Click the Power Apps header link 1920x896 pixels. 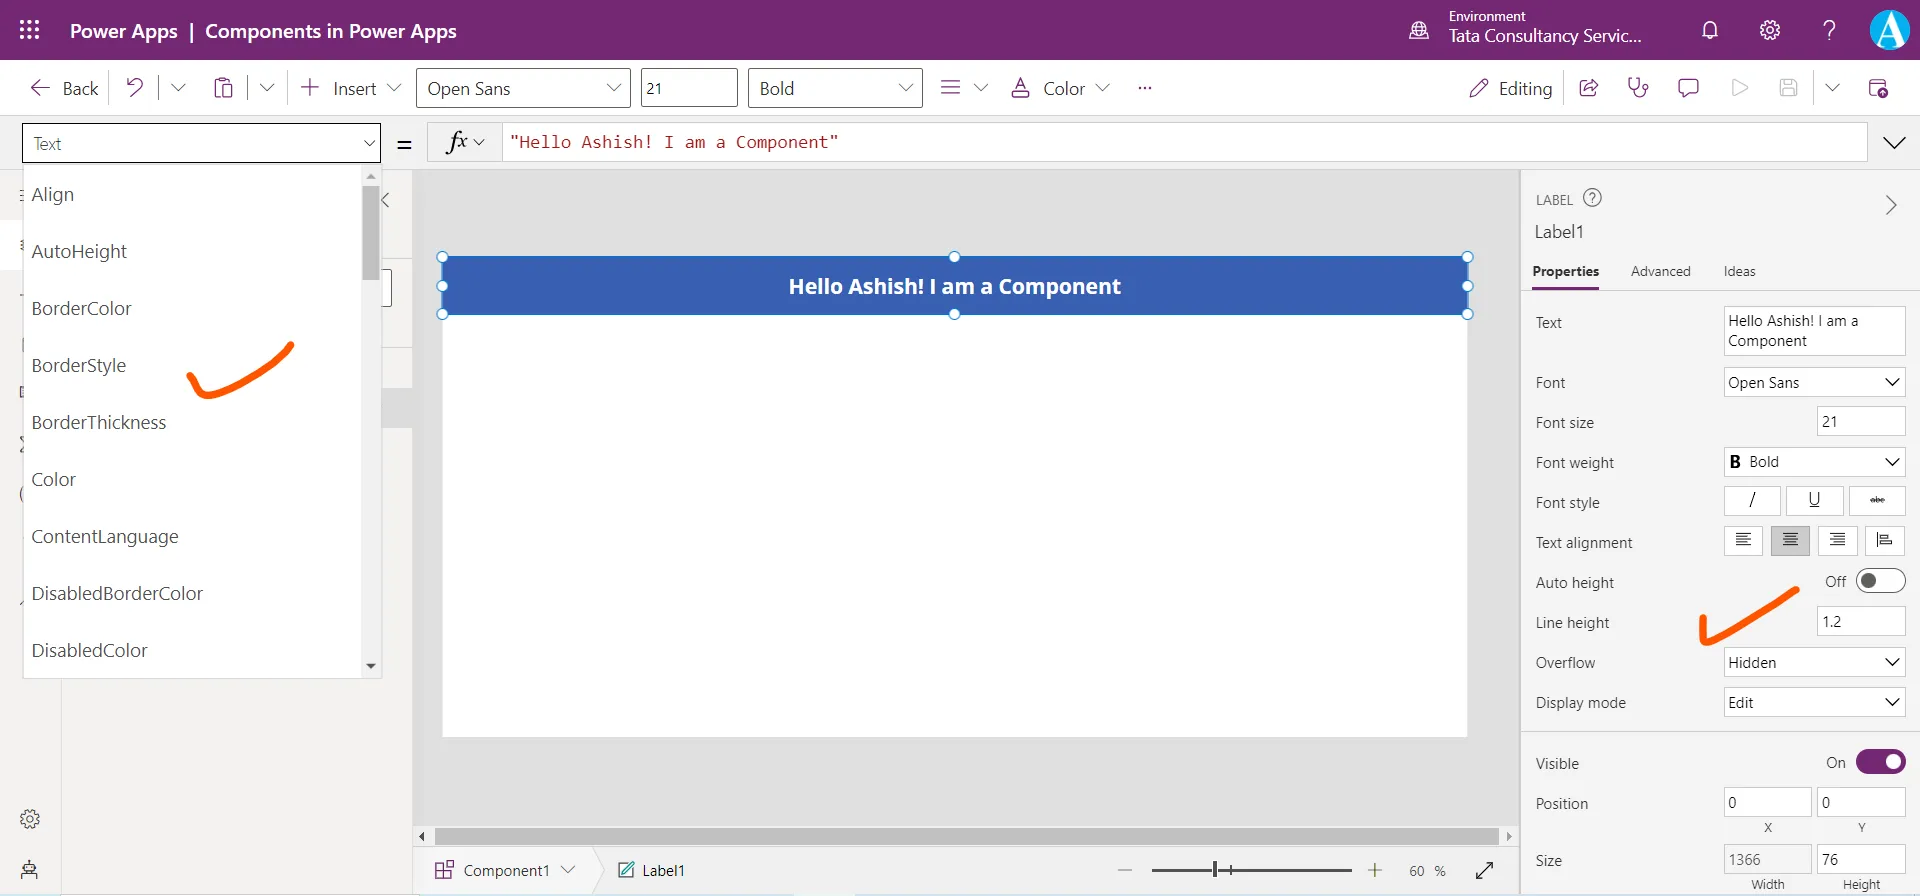(x=124, y=31)
